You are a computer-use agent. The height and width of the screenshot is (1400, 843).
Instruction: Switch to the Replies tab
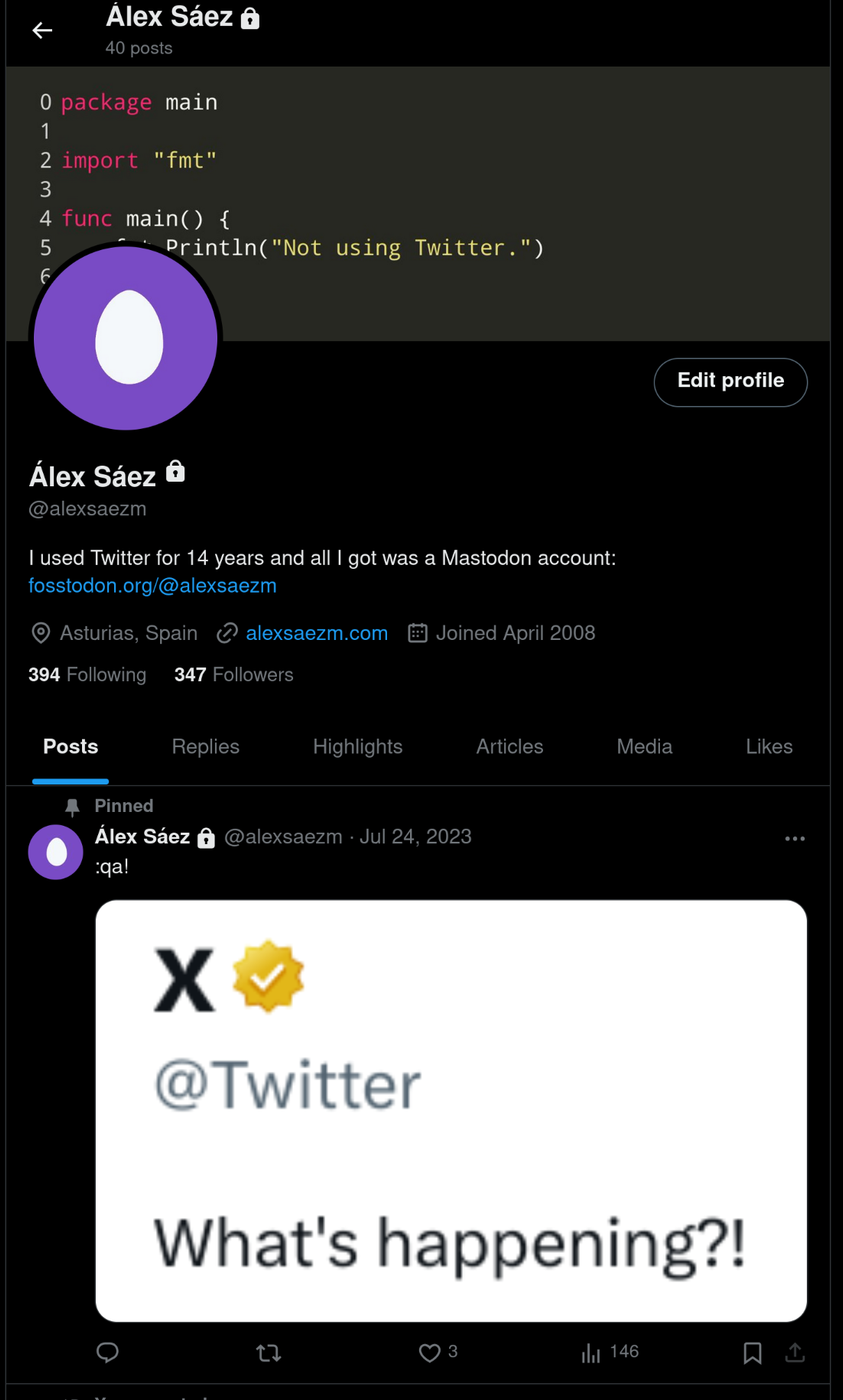click(x=205, y=746)
